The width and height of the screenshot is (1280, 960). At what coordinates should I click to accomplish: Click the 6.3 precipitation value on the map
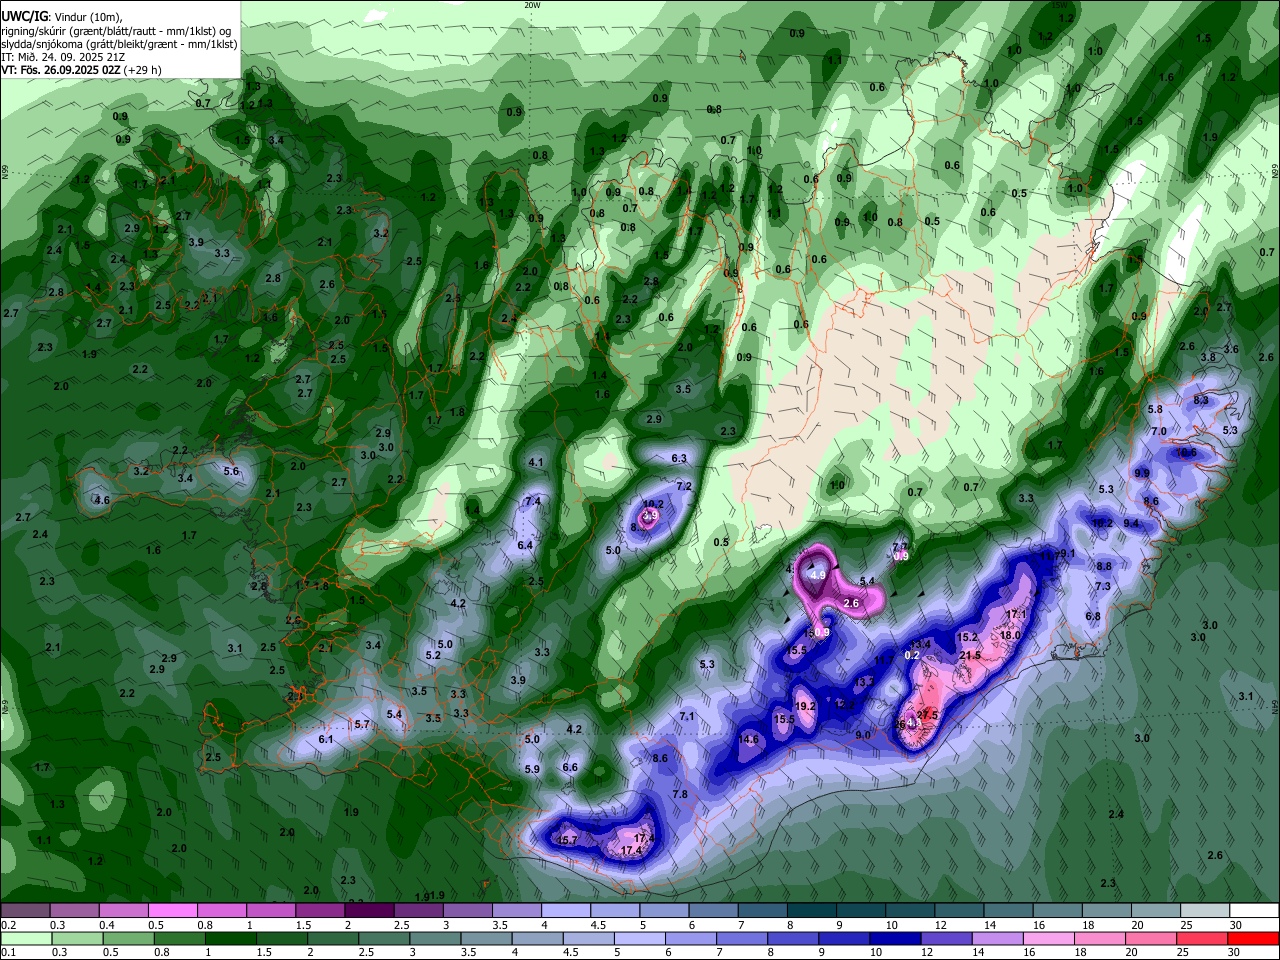coord(679,458)
